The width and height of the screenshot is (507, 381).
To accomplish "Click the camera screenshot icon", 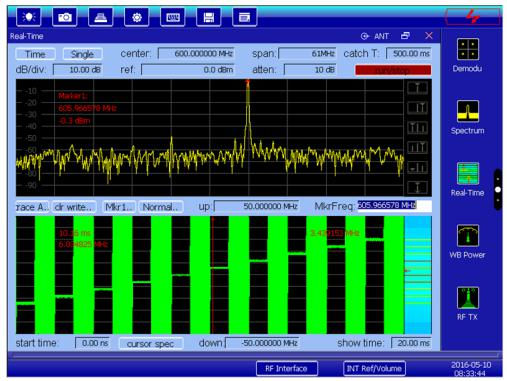I will point(65,17).
